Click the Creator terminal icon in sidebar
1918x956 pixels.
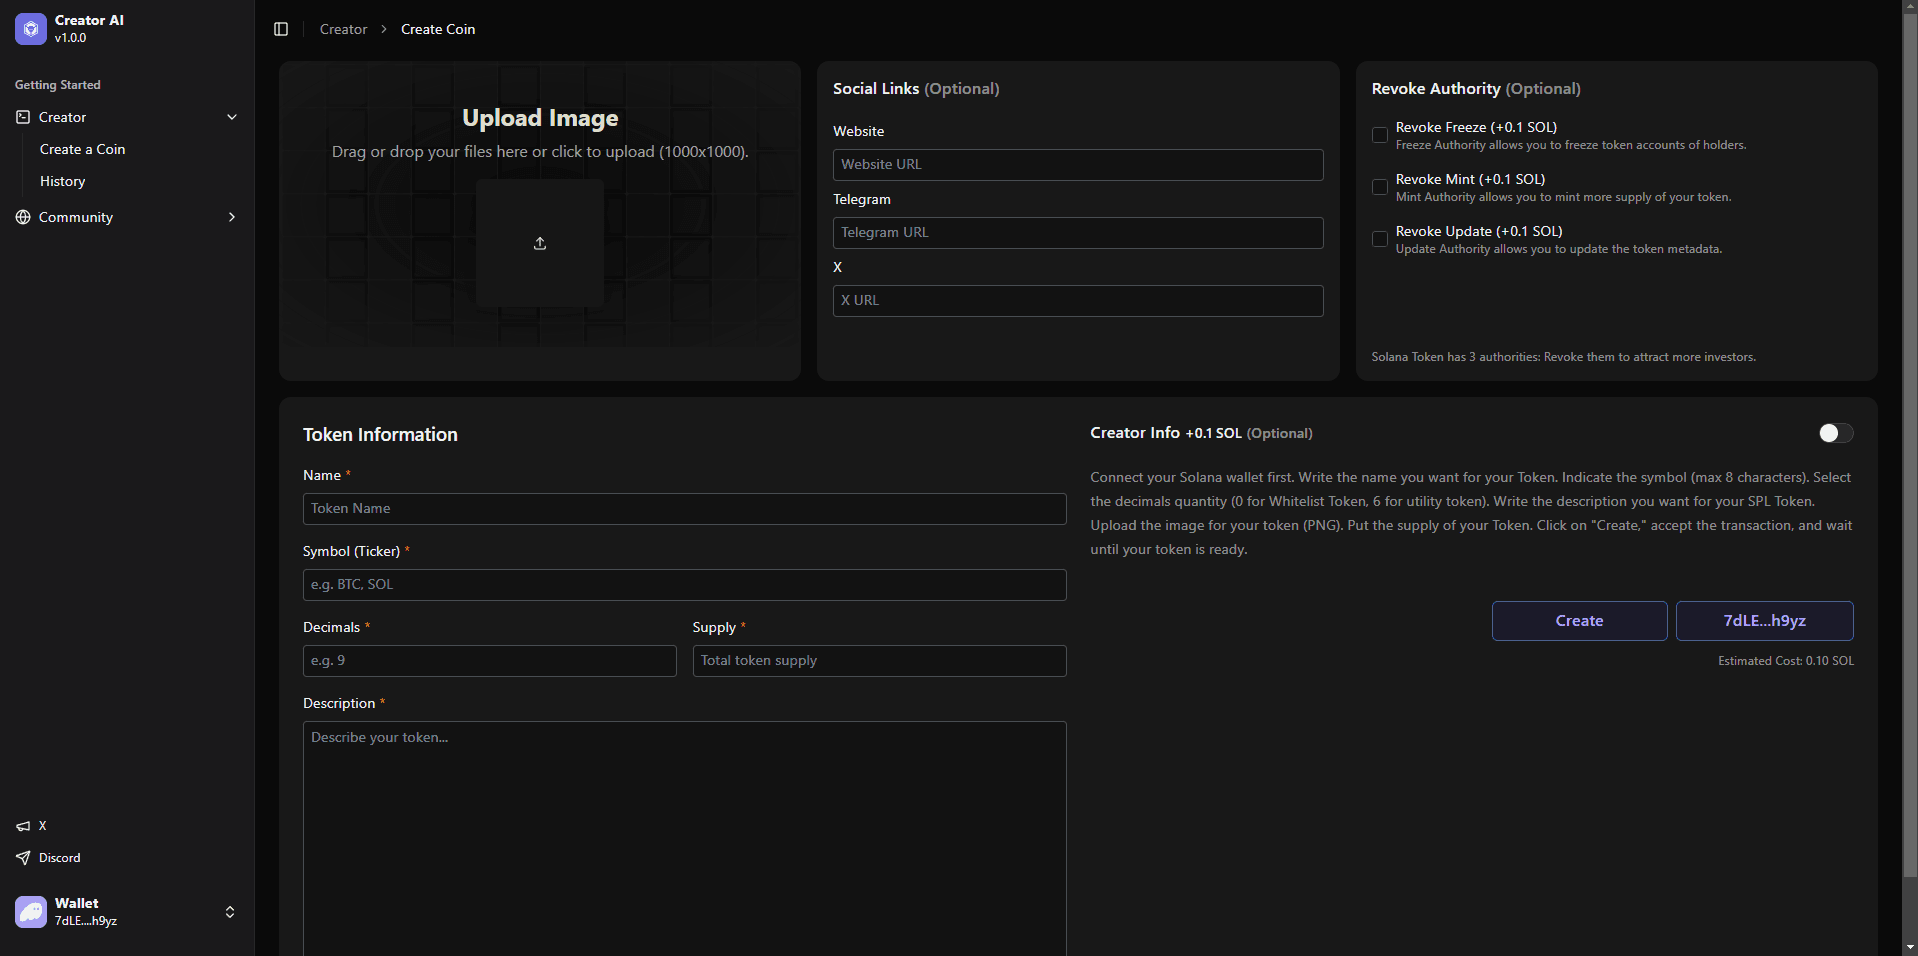(x=23, y=117)
